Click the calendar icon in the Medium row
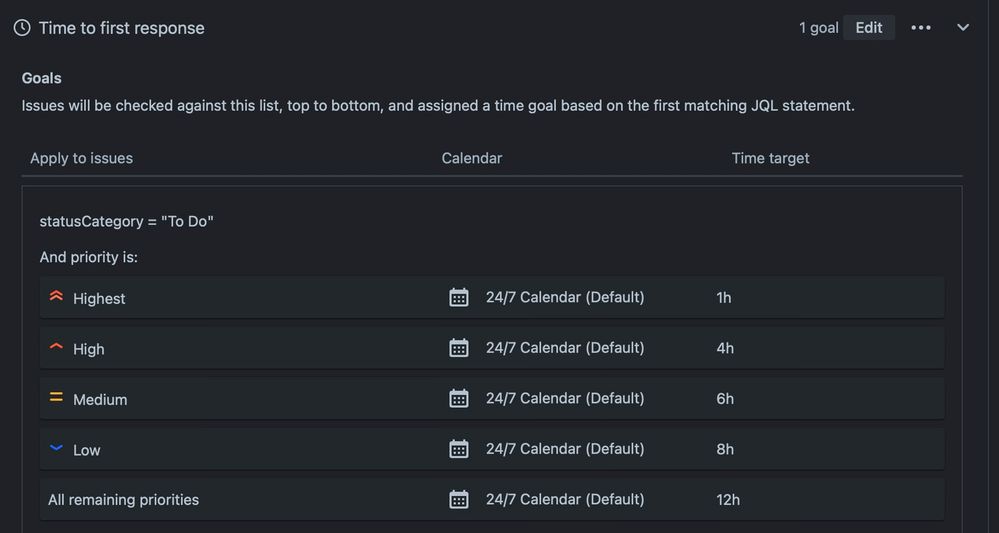Image resolution: width=999 pixels, height=533 pixels. click(459, 398)
